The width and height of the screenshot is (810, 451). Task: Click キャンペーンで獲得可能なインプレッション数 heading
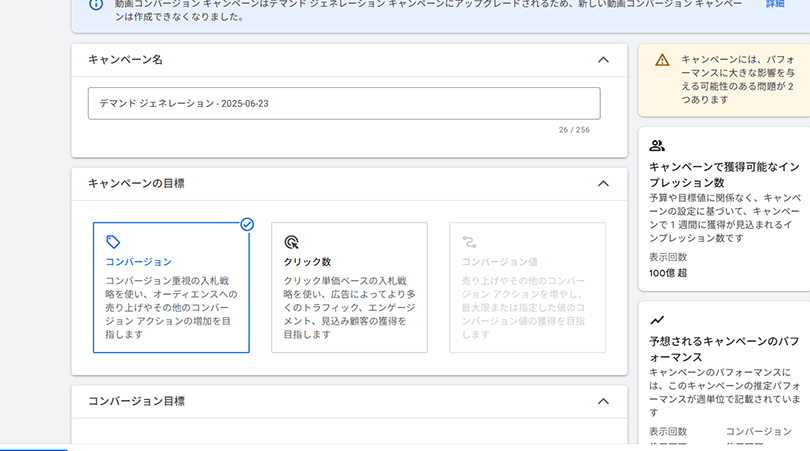(x=725, y=175)
